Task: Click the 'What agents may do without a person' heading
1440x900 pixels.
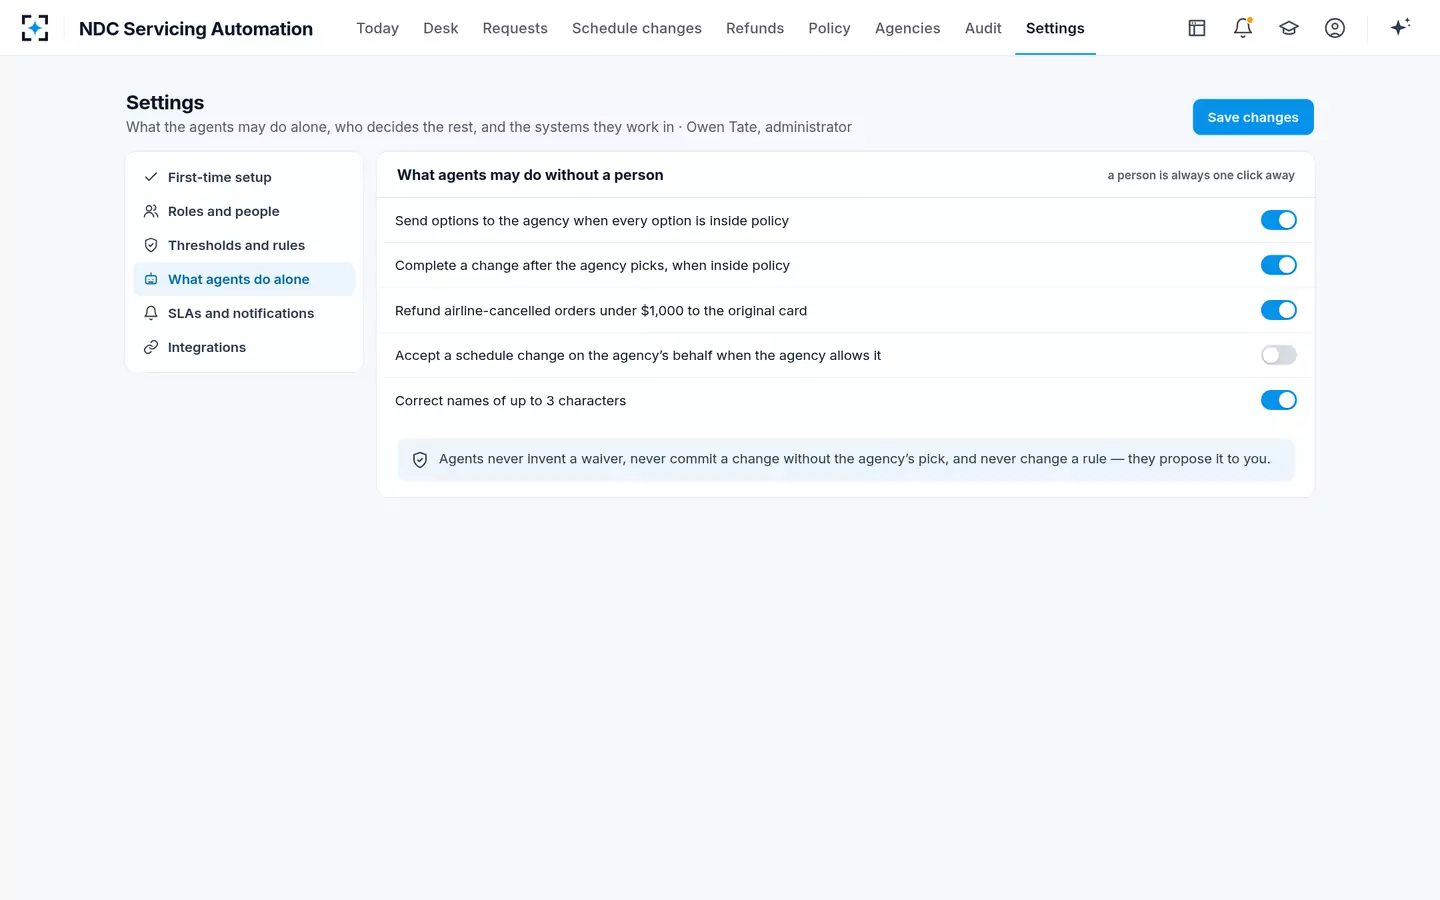Action: pyautogui.click(x=530, y=175)
